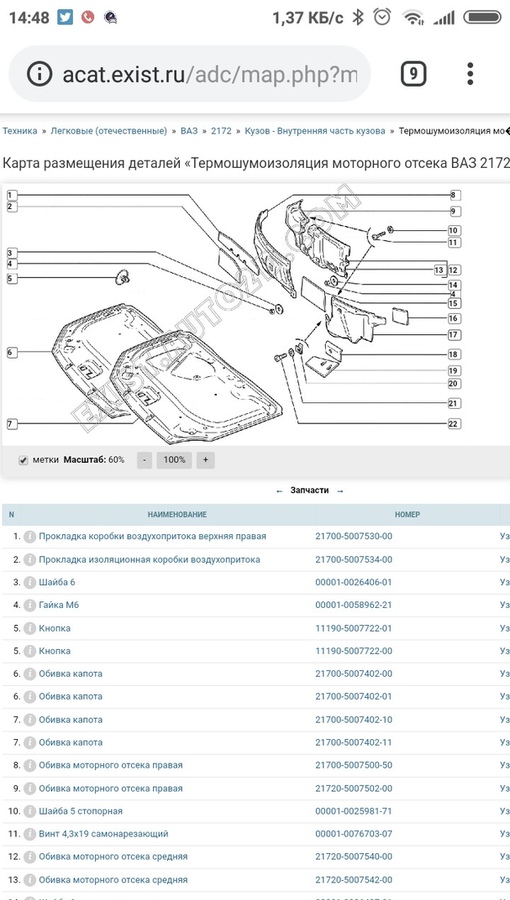Viewport: 510px width, 900px height.
Task: Select part number 00001-0026406-01
Action: coord(354,582)
